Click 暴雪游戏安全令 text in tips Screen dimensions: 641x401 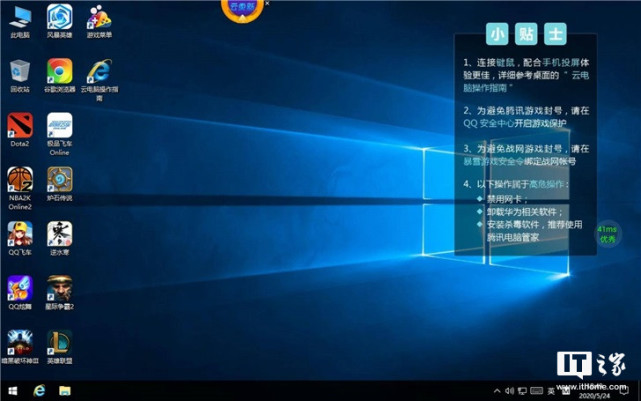(493, 161)
